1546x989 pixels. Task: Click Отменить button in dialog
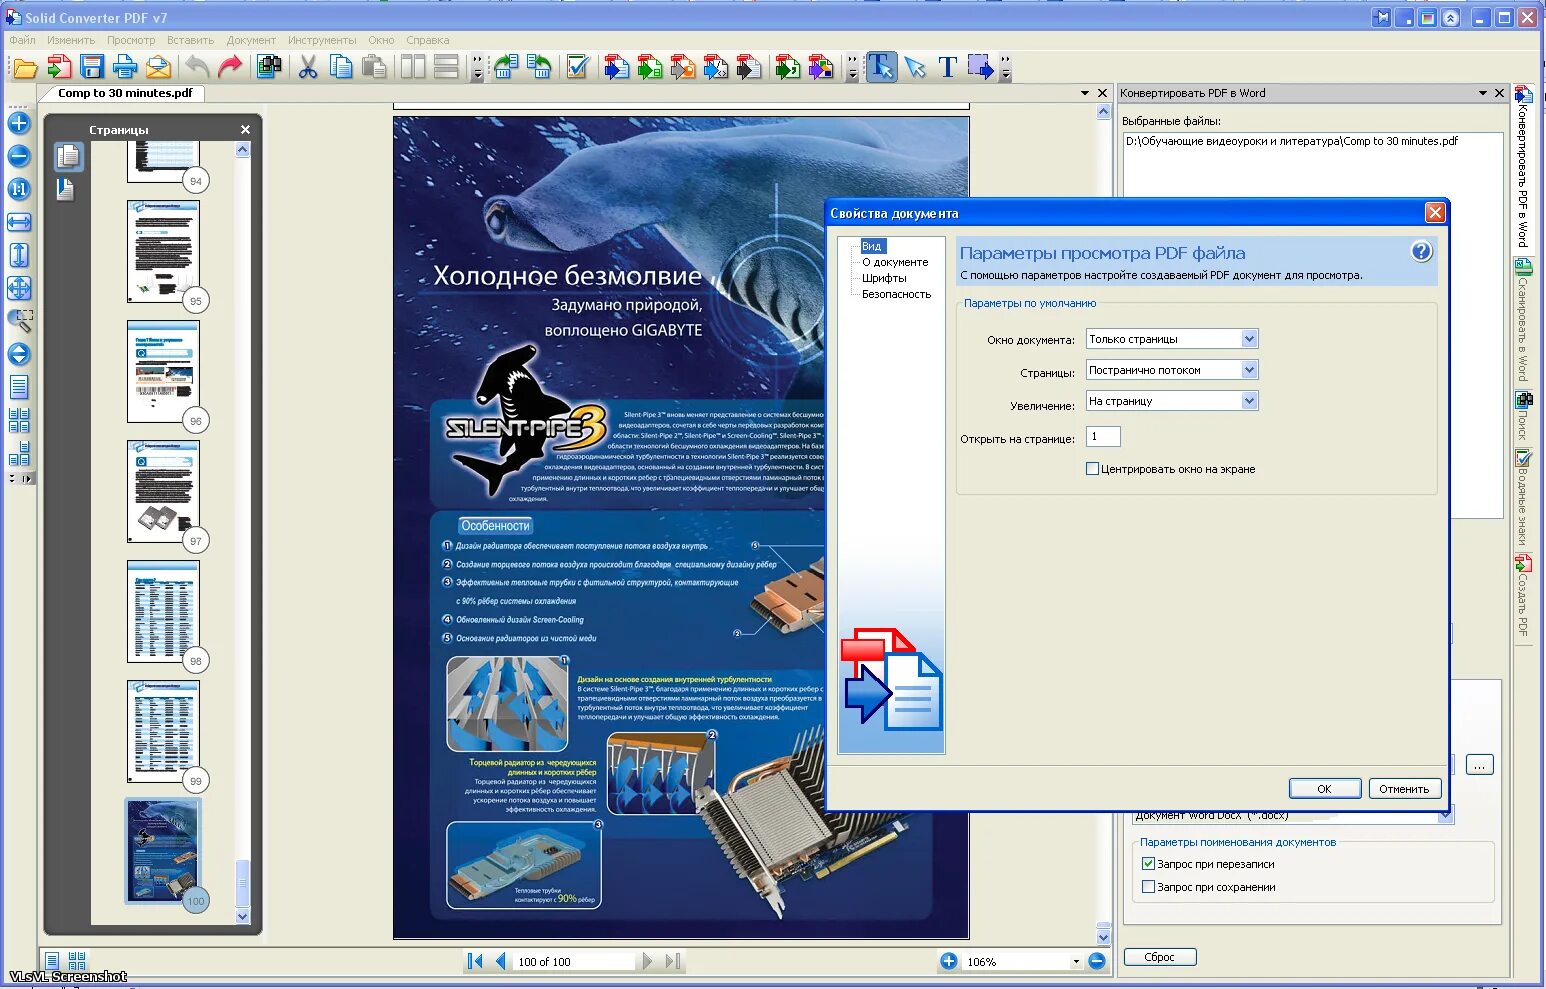tap(1404, 788)
